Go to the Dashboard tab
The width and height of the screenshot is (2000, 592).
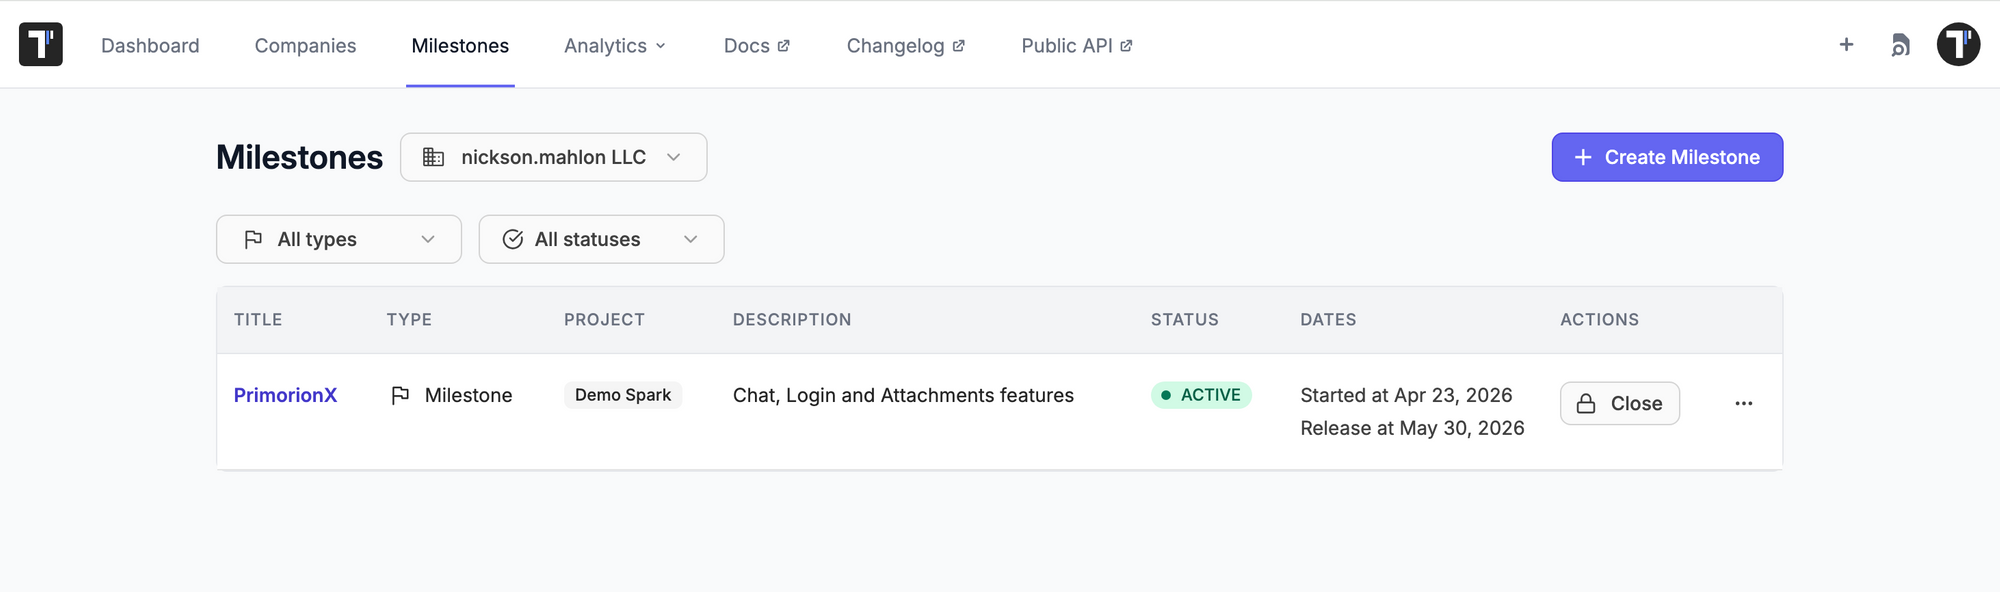click(150, 46)
